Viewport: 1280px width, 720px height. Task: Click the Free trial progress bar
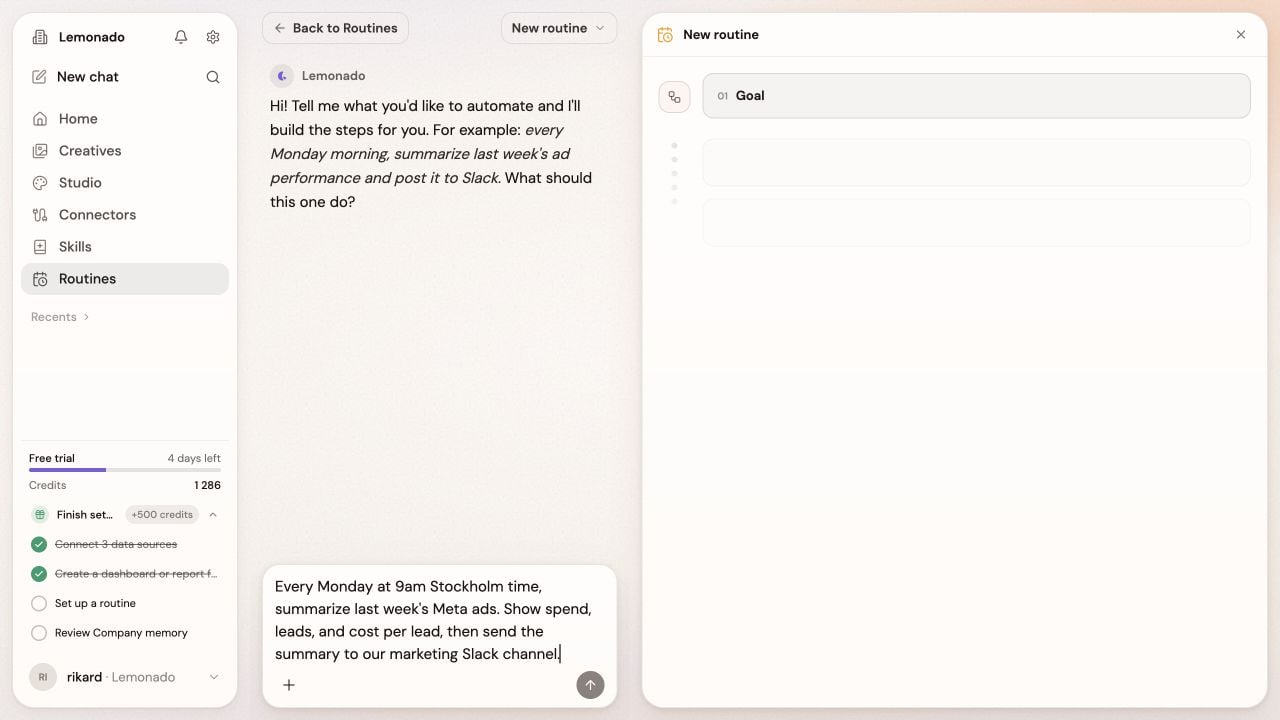tap(125, 470)
